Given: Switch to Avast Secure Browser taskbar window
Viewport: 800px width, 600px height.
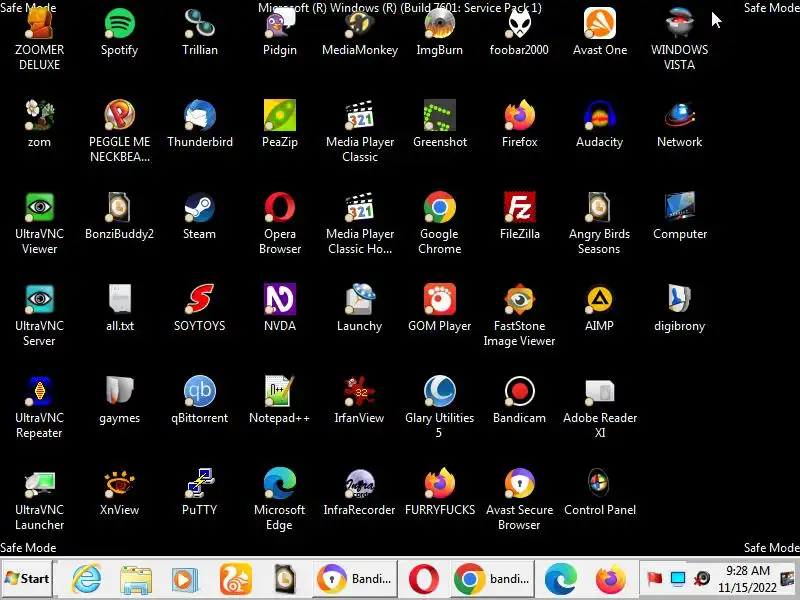Looking at the screenshot, I should point(355,579).
